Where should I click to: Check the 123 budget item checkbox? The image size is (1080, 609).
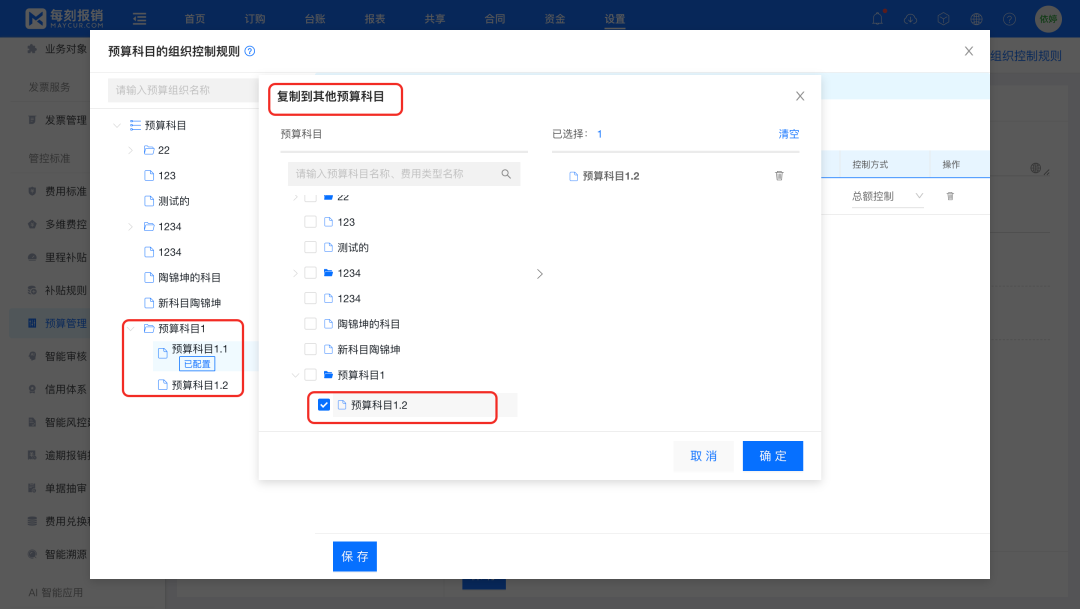coord(310,221)
